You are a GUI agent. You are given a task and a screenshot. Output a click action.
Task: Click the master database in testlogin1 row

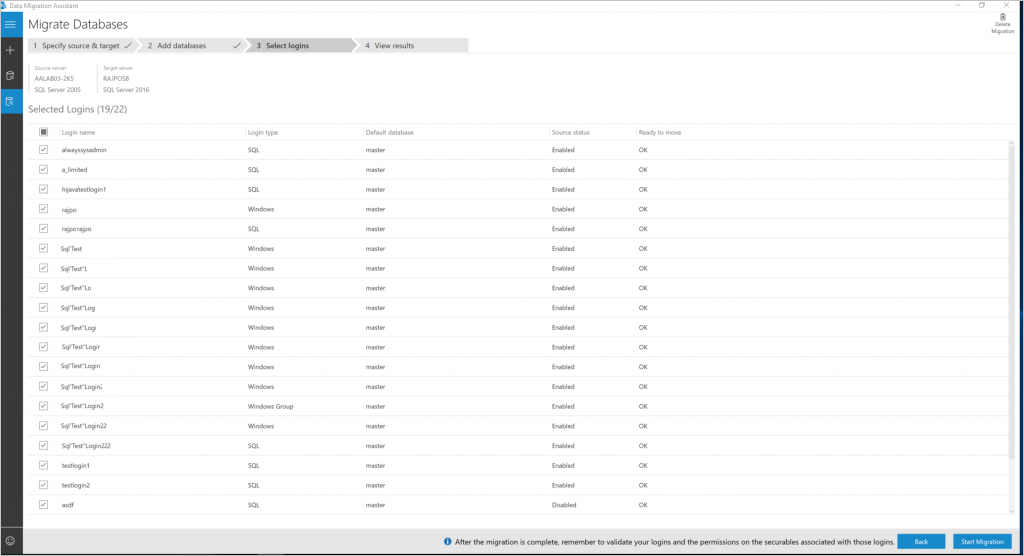point(376,466)
